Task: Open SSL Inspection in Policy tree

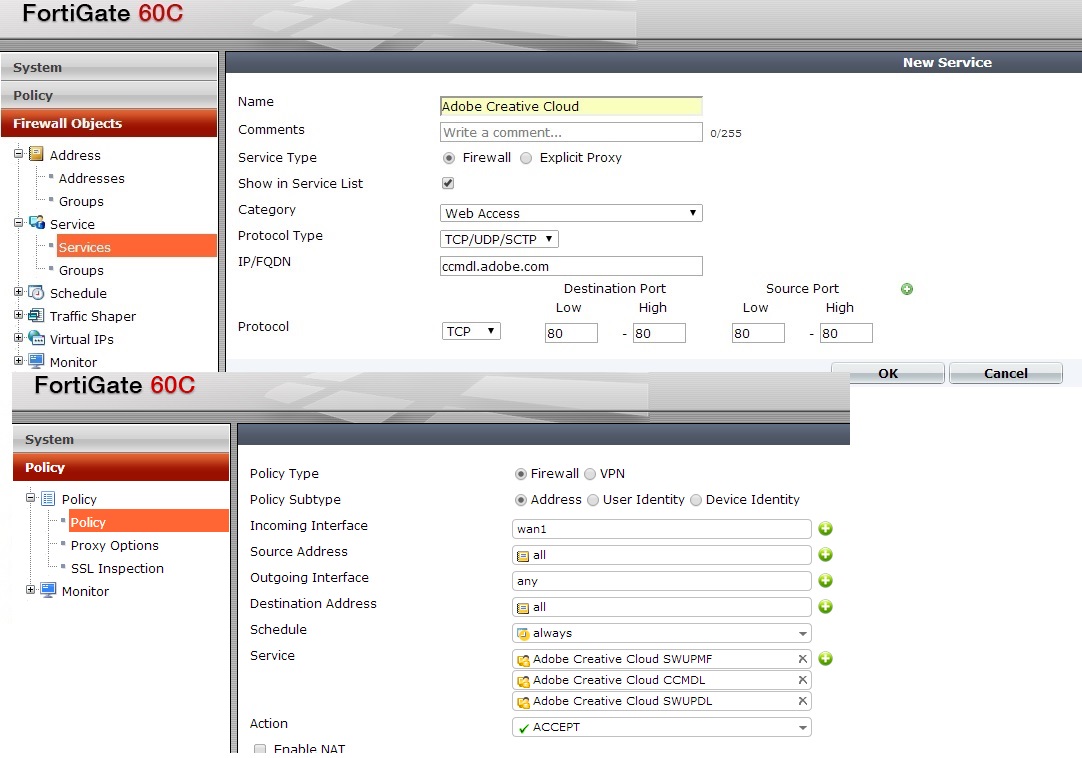Action: point(117,568)
